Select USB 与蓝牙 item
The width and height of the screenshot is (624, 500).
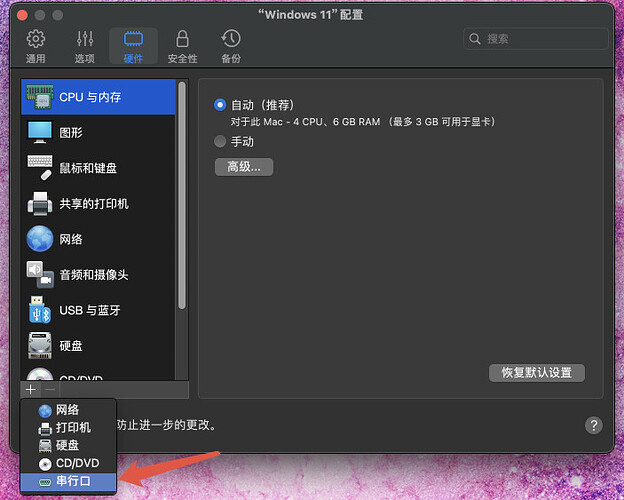[x=98, y=310]
